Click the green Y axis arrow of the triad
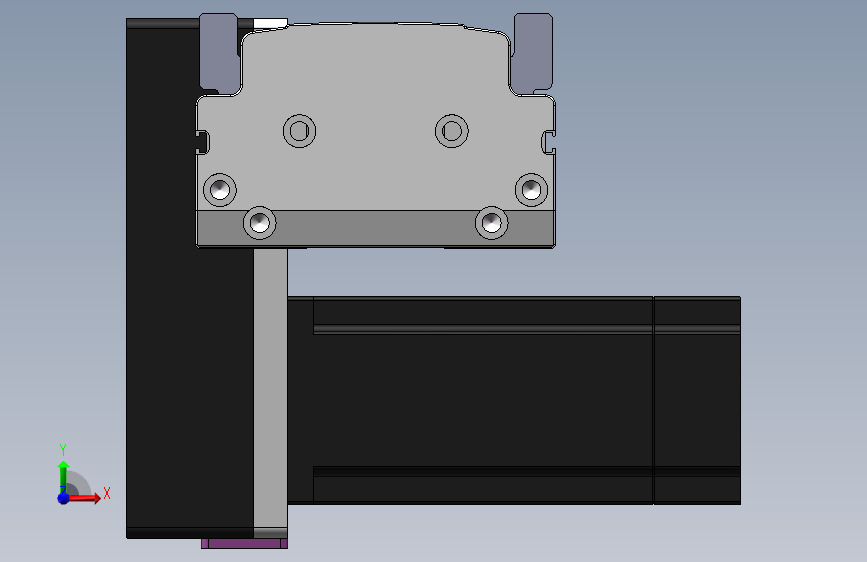 [64, 477]
